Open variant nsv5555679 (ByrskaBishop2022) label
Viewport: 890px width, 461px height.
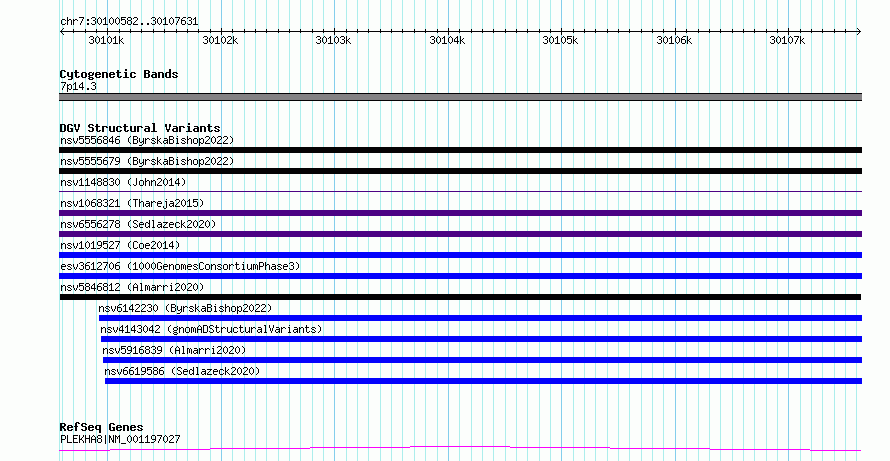147,161
